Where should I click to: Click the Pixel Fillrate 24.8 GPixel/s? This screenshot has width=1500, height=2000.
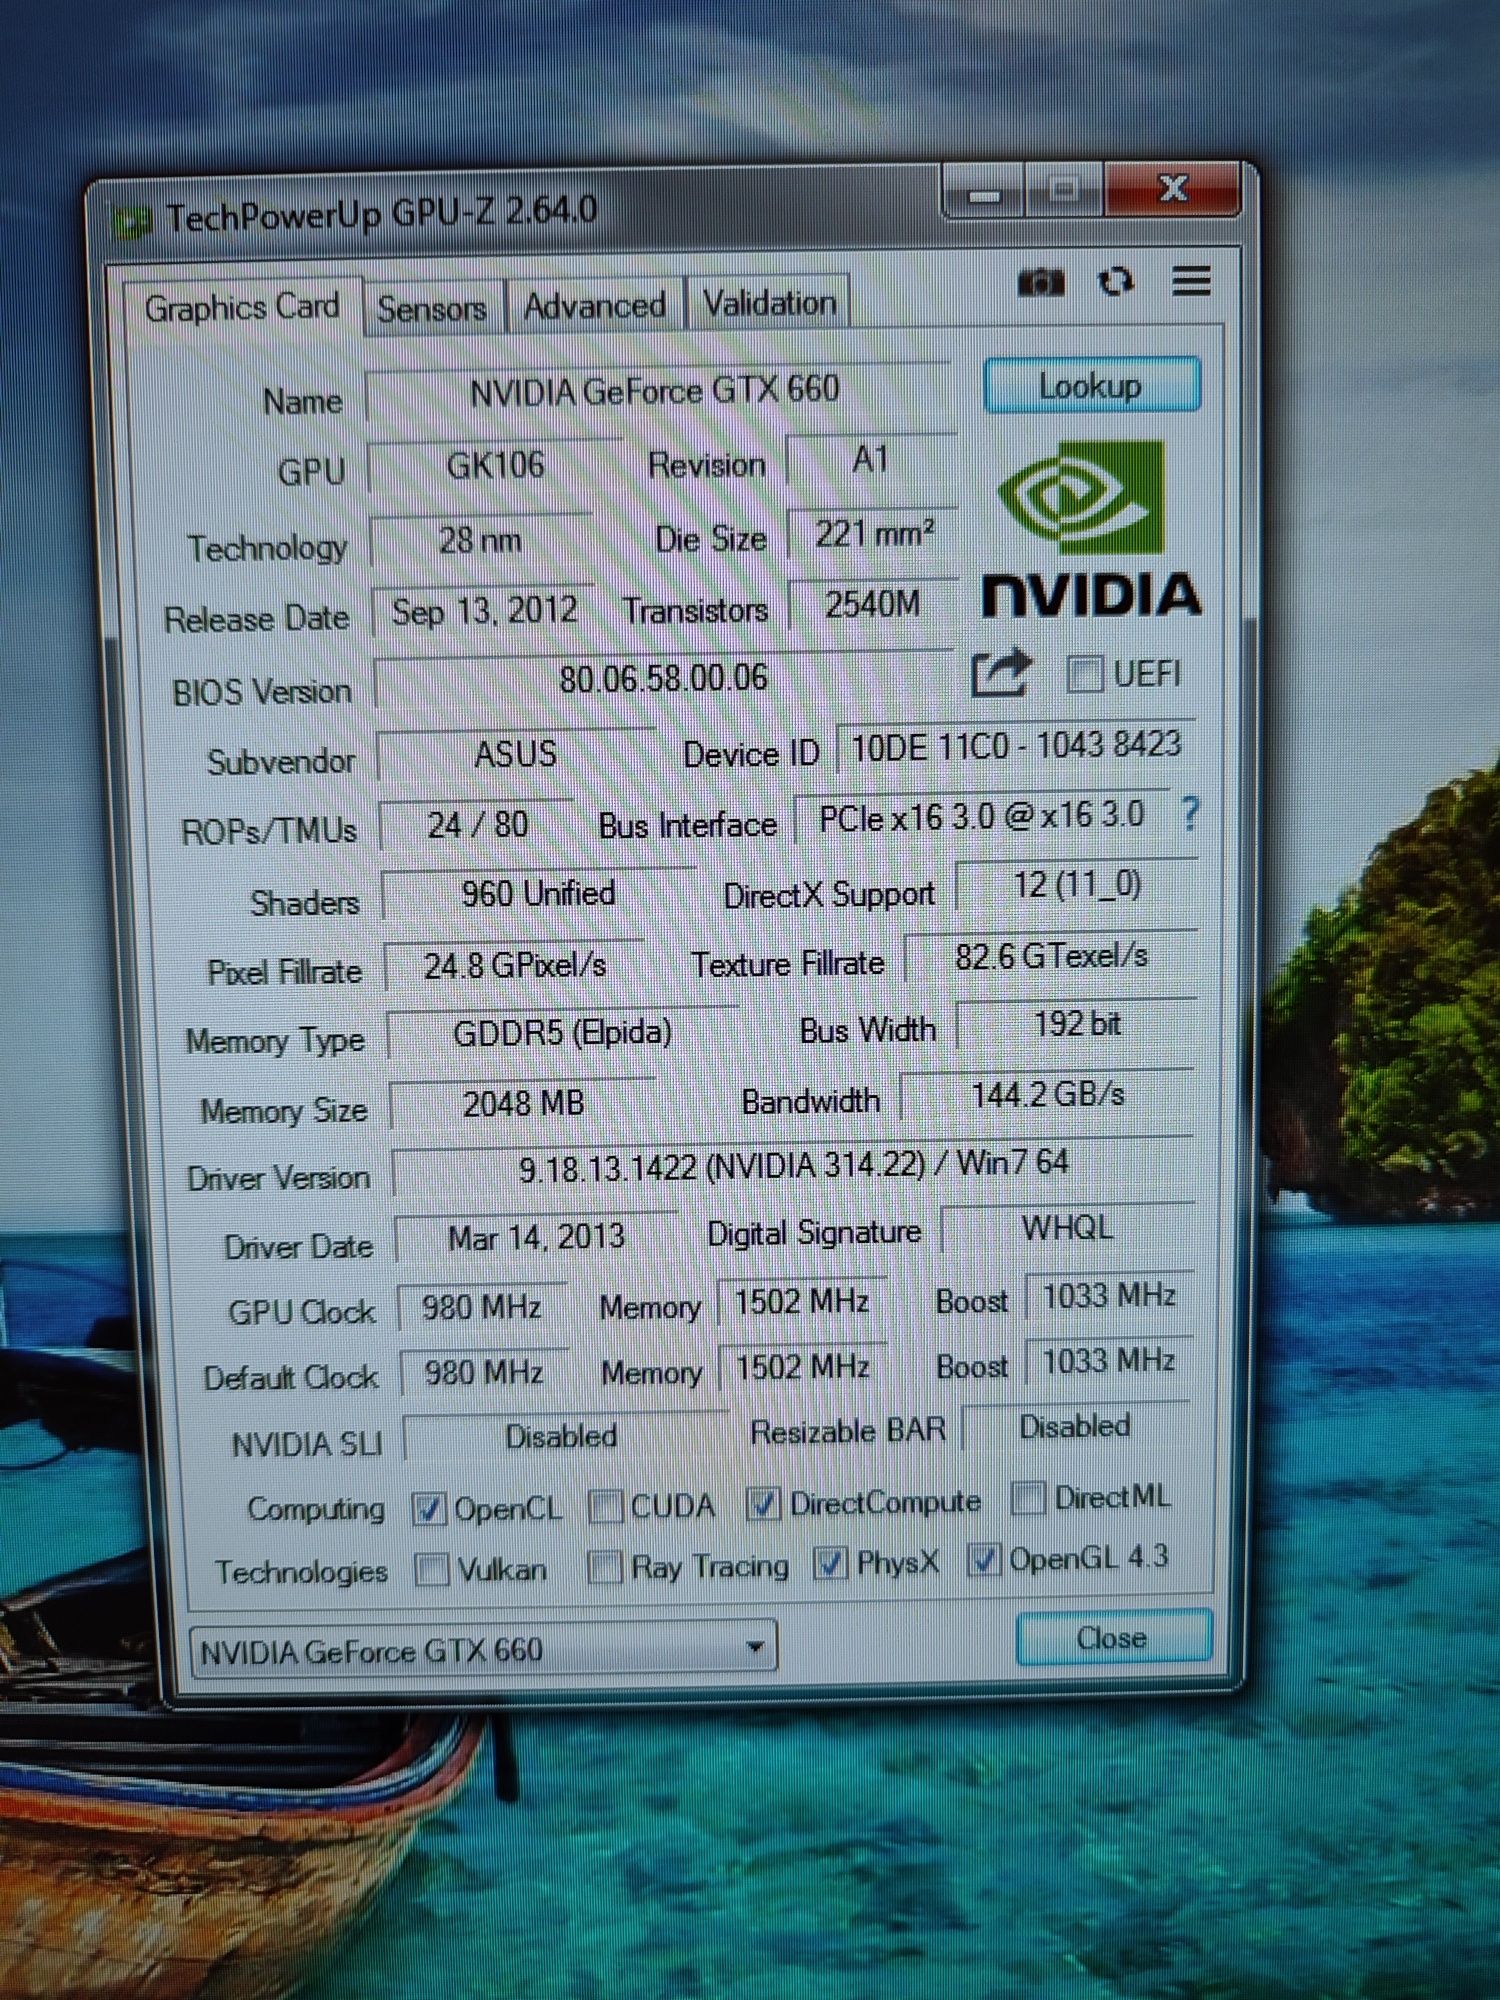point(515,965)
